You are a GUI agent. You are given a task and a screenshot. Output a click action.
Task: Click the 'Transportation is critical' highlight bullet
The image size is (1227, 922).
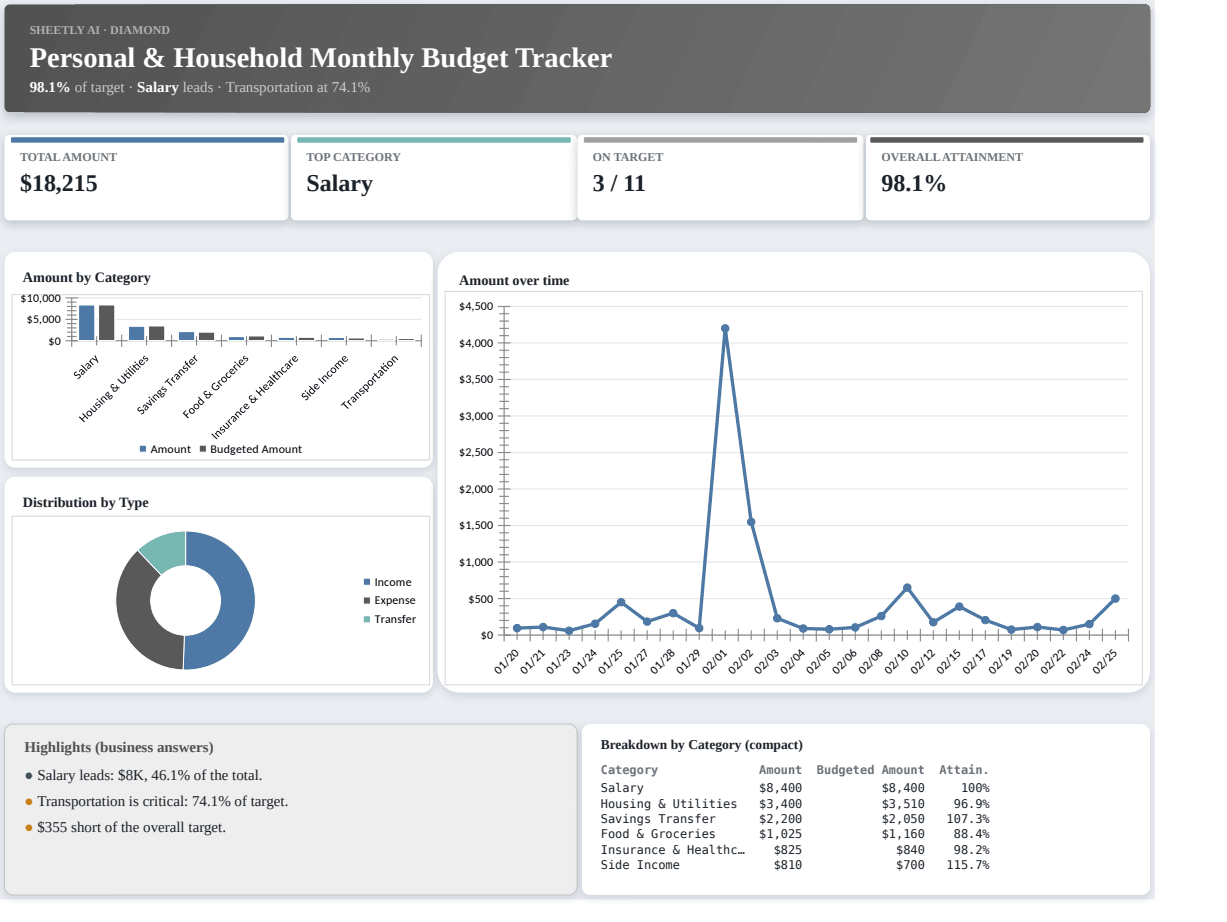click(156, 801)
